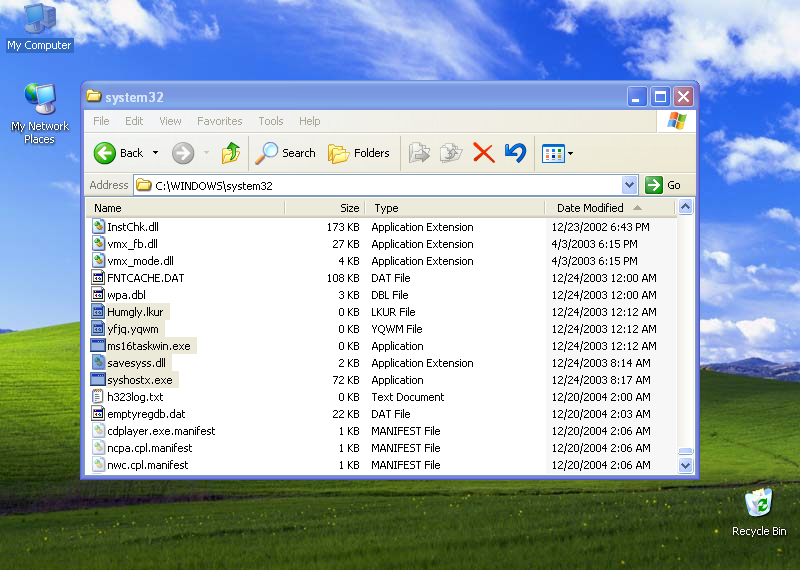
Task: Click the file name Humgly.lkur
Action: pyautogui.click(x=135, y=312)
